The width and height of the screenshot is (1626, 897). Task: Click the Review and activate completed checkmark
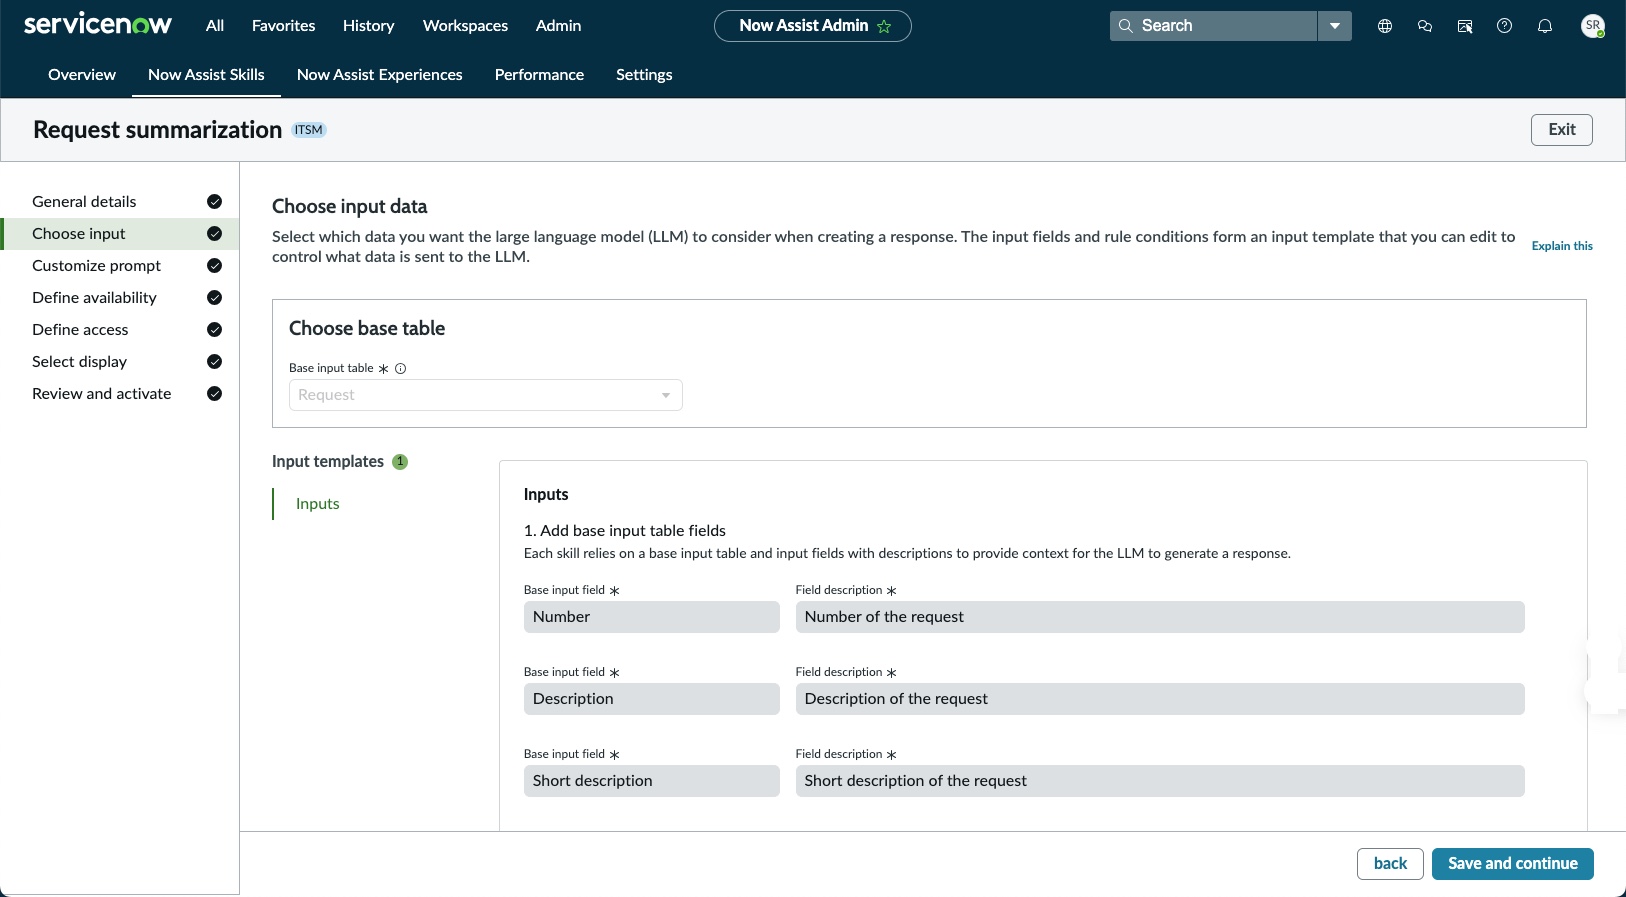(214, 394)
